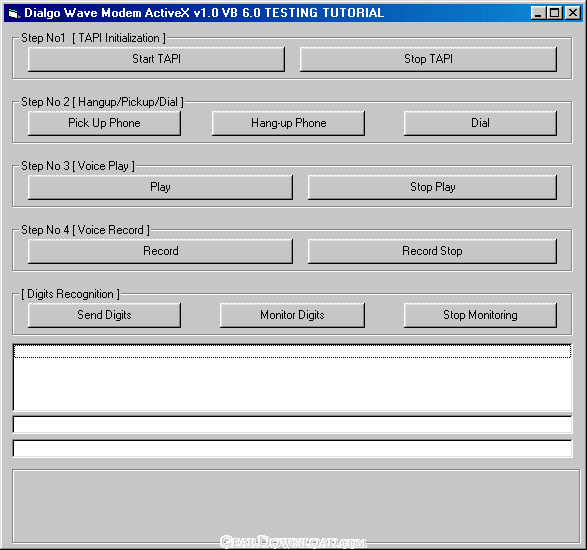Start Monitor Digits recognition
The image size is (587, 550).
pyautogui.click(x=292, y=315)
